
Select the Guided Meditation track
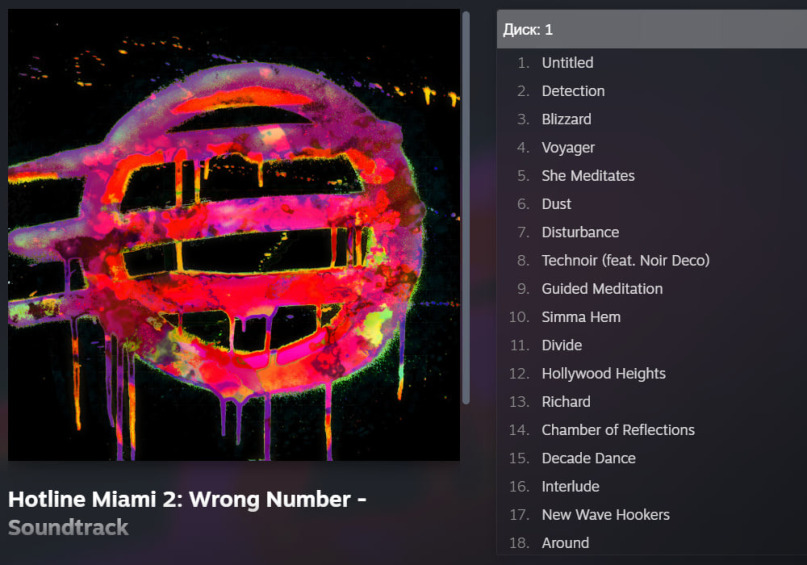(x=652, y=289)
